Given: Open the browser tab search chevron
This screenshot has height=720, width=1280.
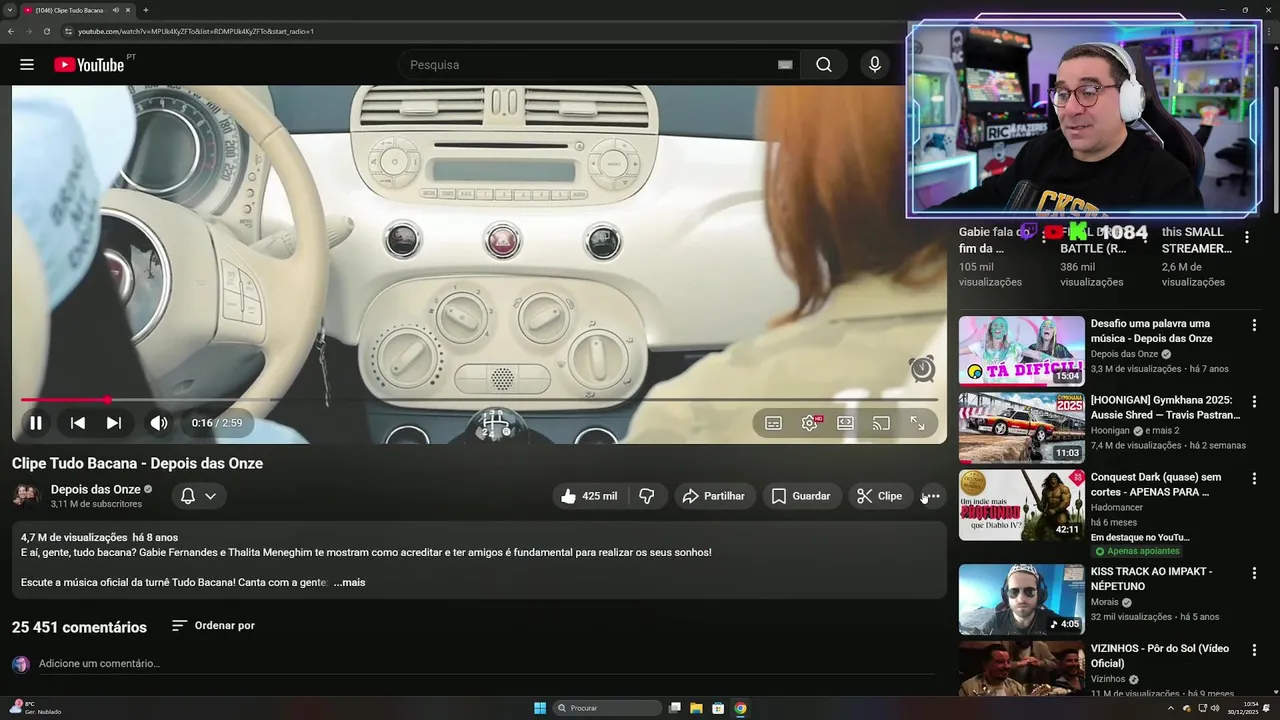Looking at the screenshot, I should [10, 10].
